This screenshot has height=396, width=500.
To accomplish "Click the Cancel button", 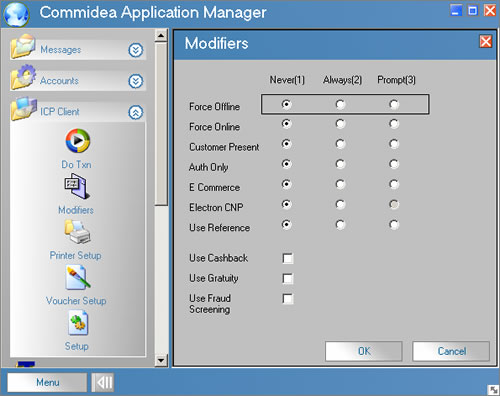I will (451, 351).
